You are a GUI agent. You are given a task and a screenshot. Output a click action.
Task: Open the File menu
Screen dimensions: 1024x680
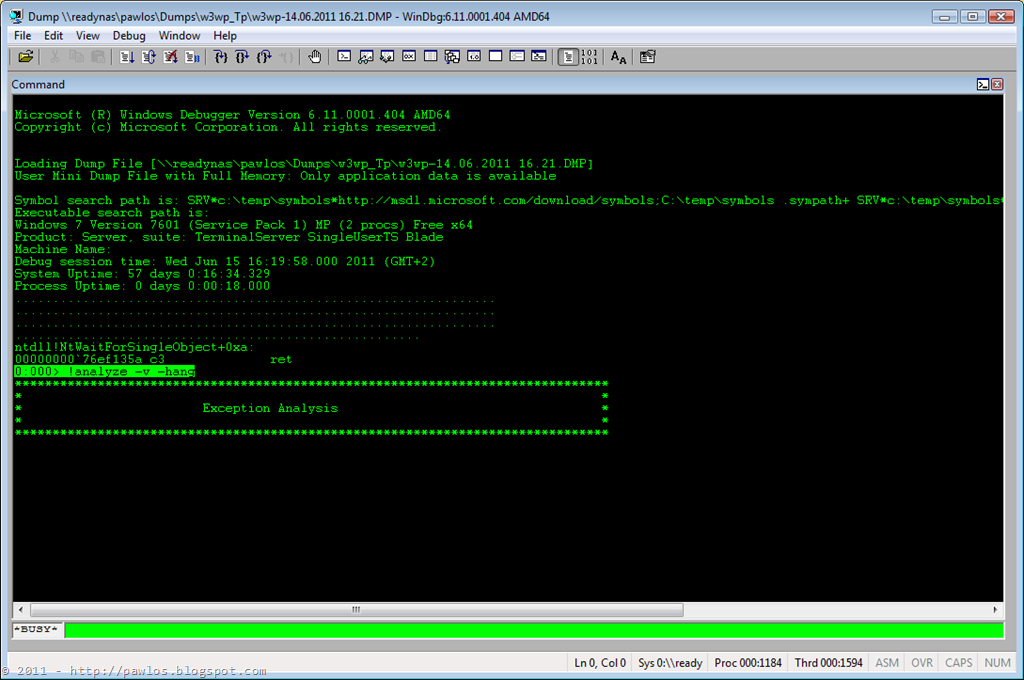click(23, 35)
